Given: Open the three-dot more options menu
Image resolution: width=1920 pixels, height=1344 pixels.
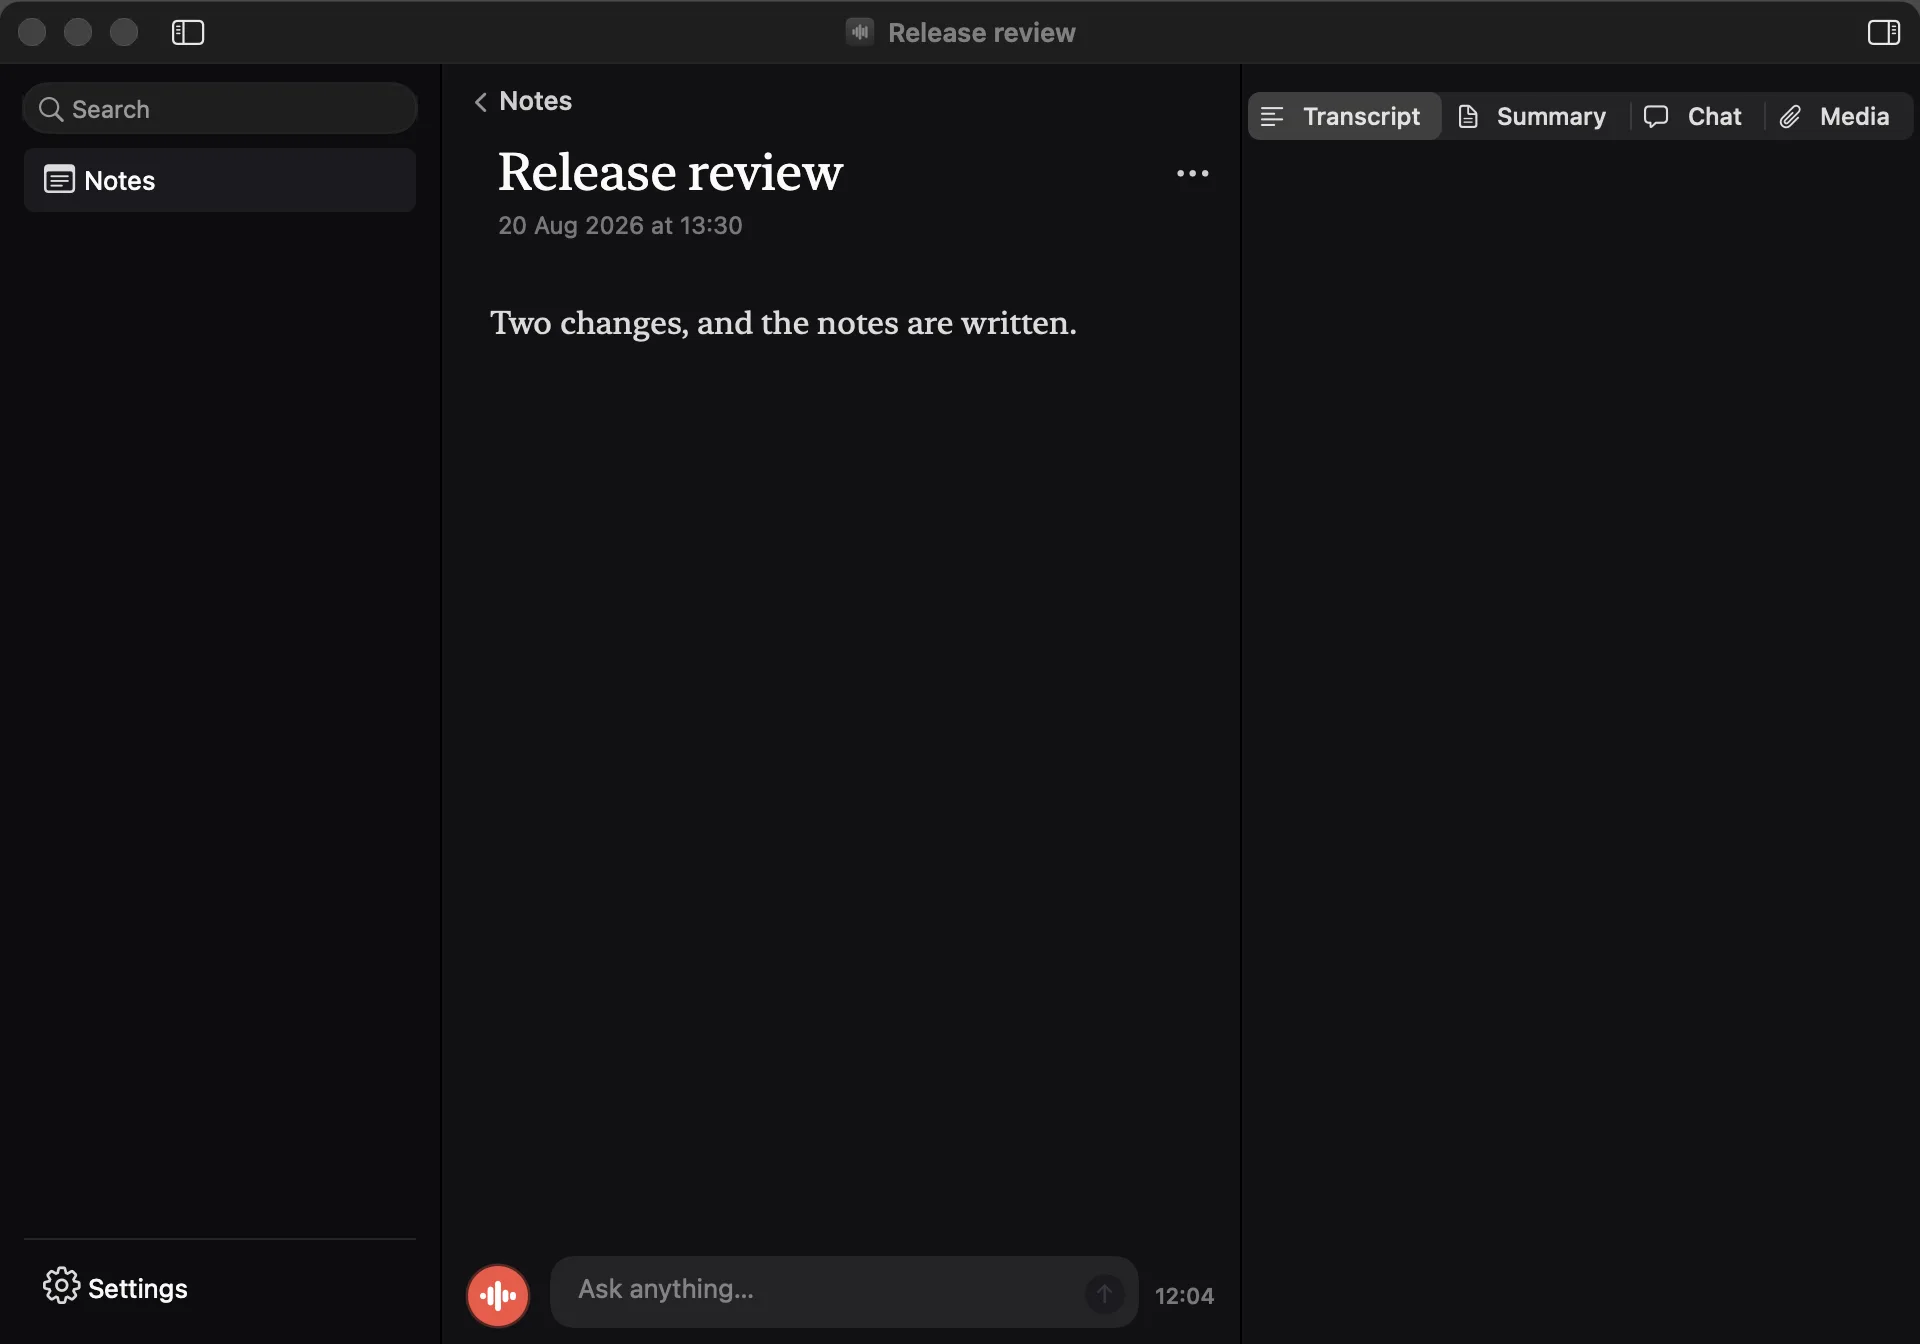Looking at the screenshot, I should click(x=1192, y=174).
